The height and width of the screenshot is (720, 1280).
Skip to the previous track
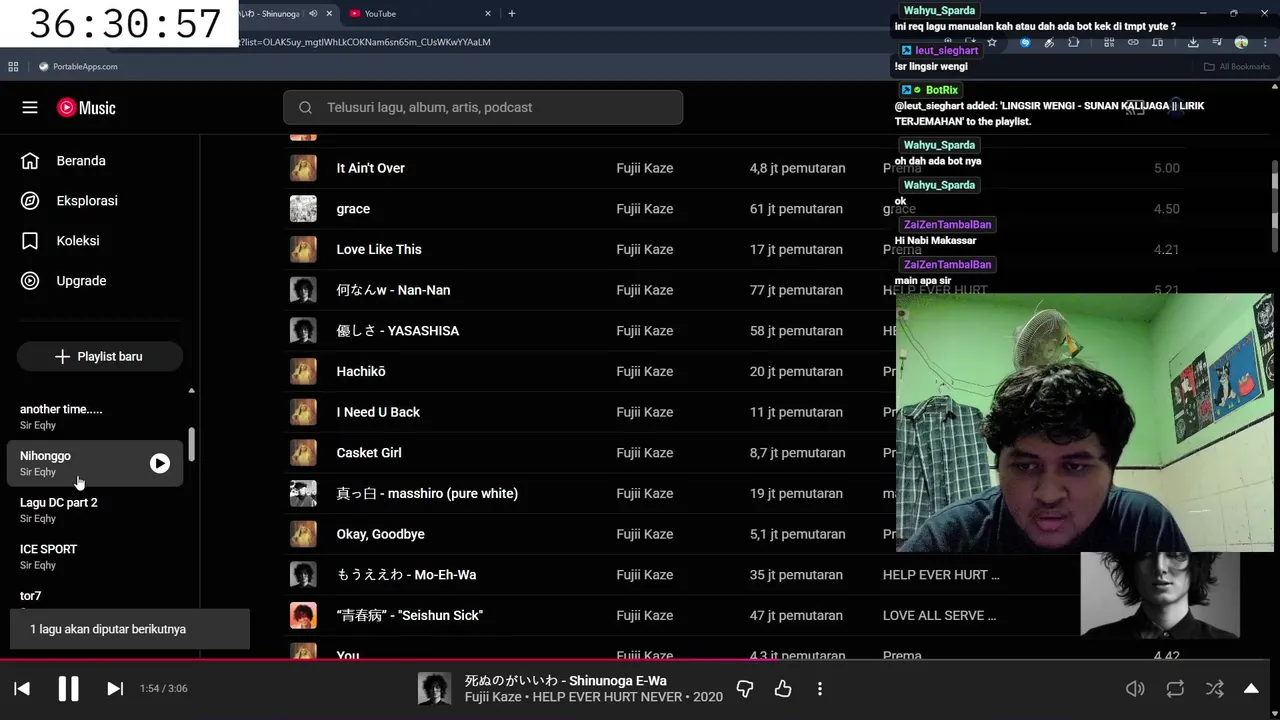coord(22,688)
